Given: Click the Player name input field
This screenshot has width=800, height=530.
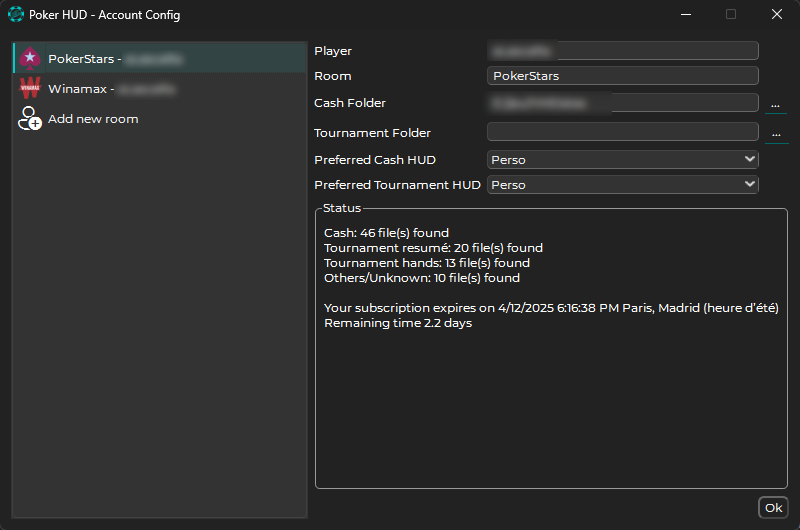Looking at the screenshot, I should point(622,51).
